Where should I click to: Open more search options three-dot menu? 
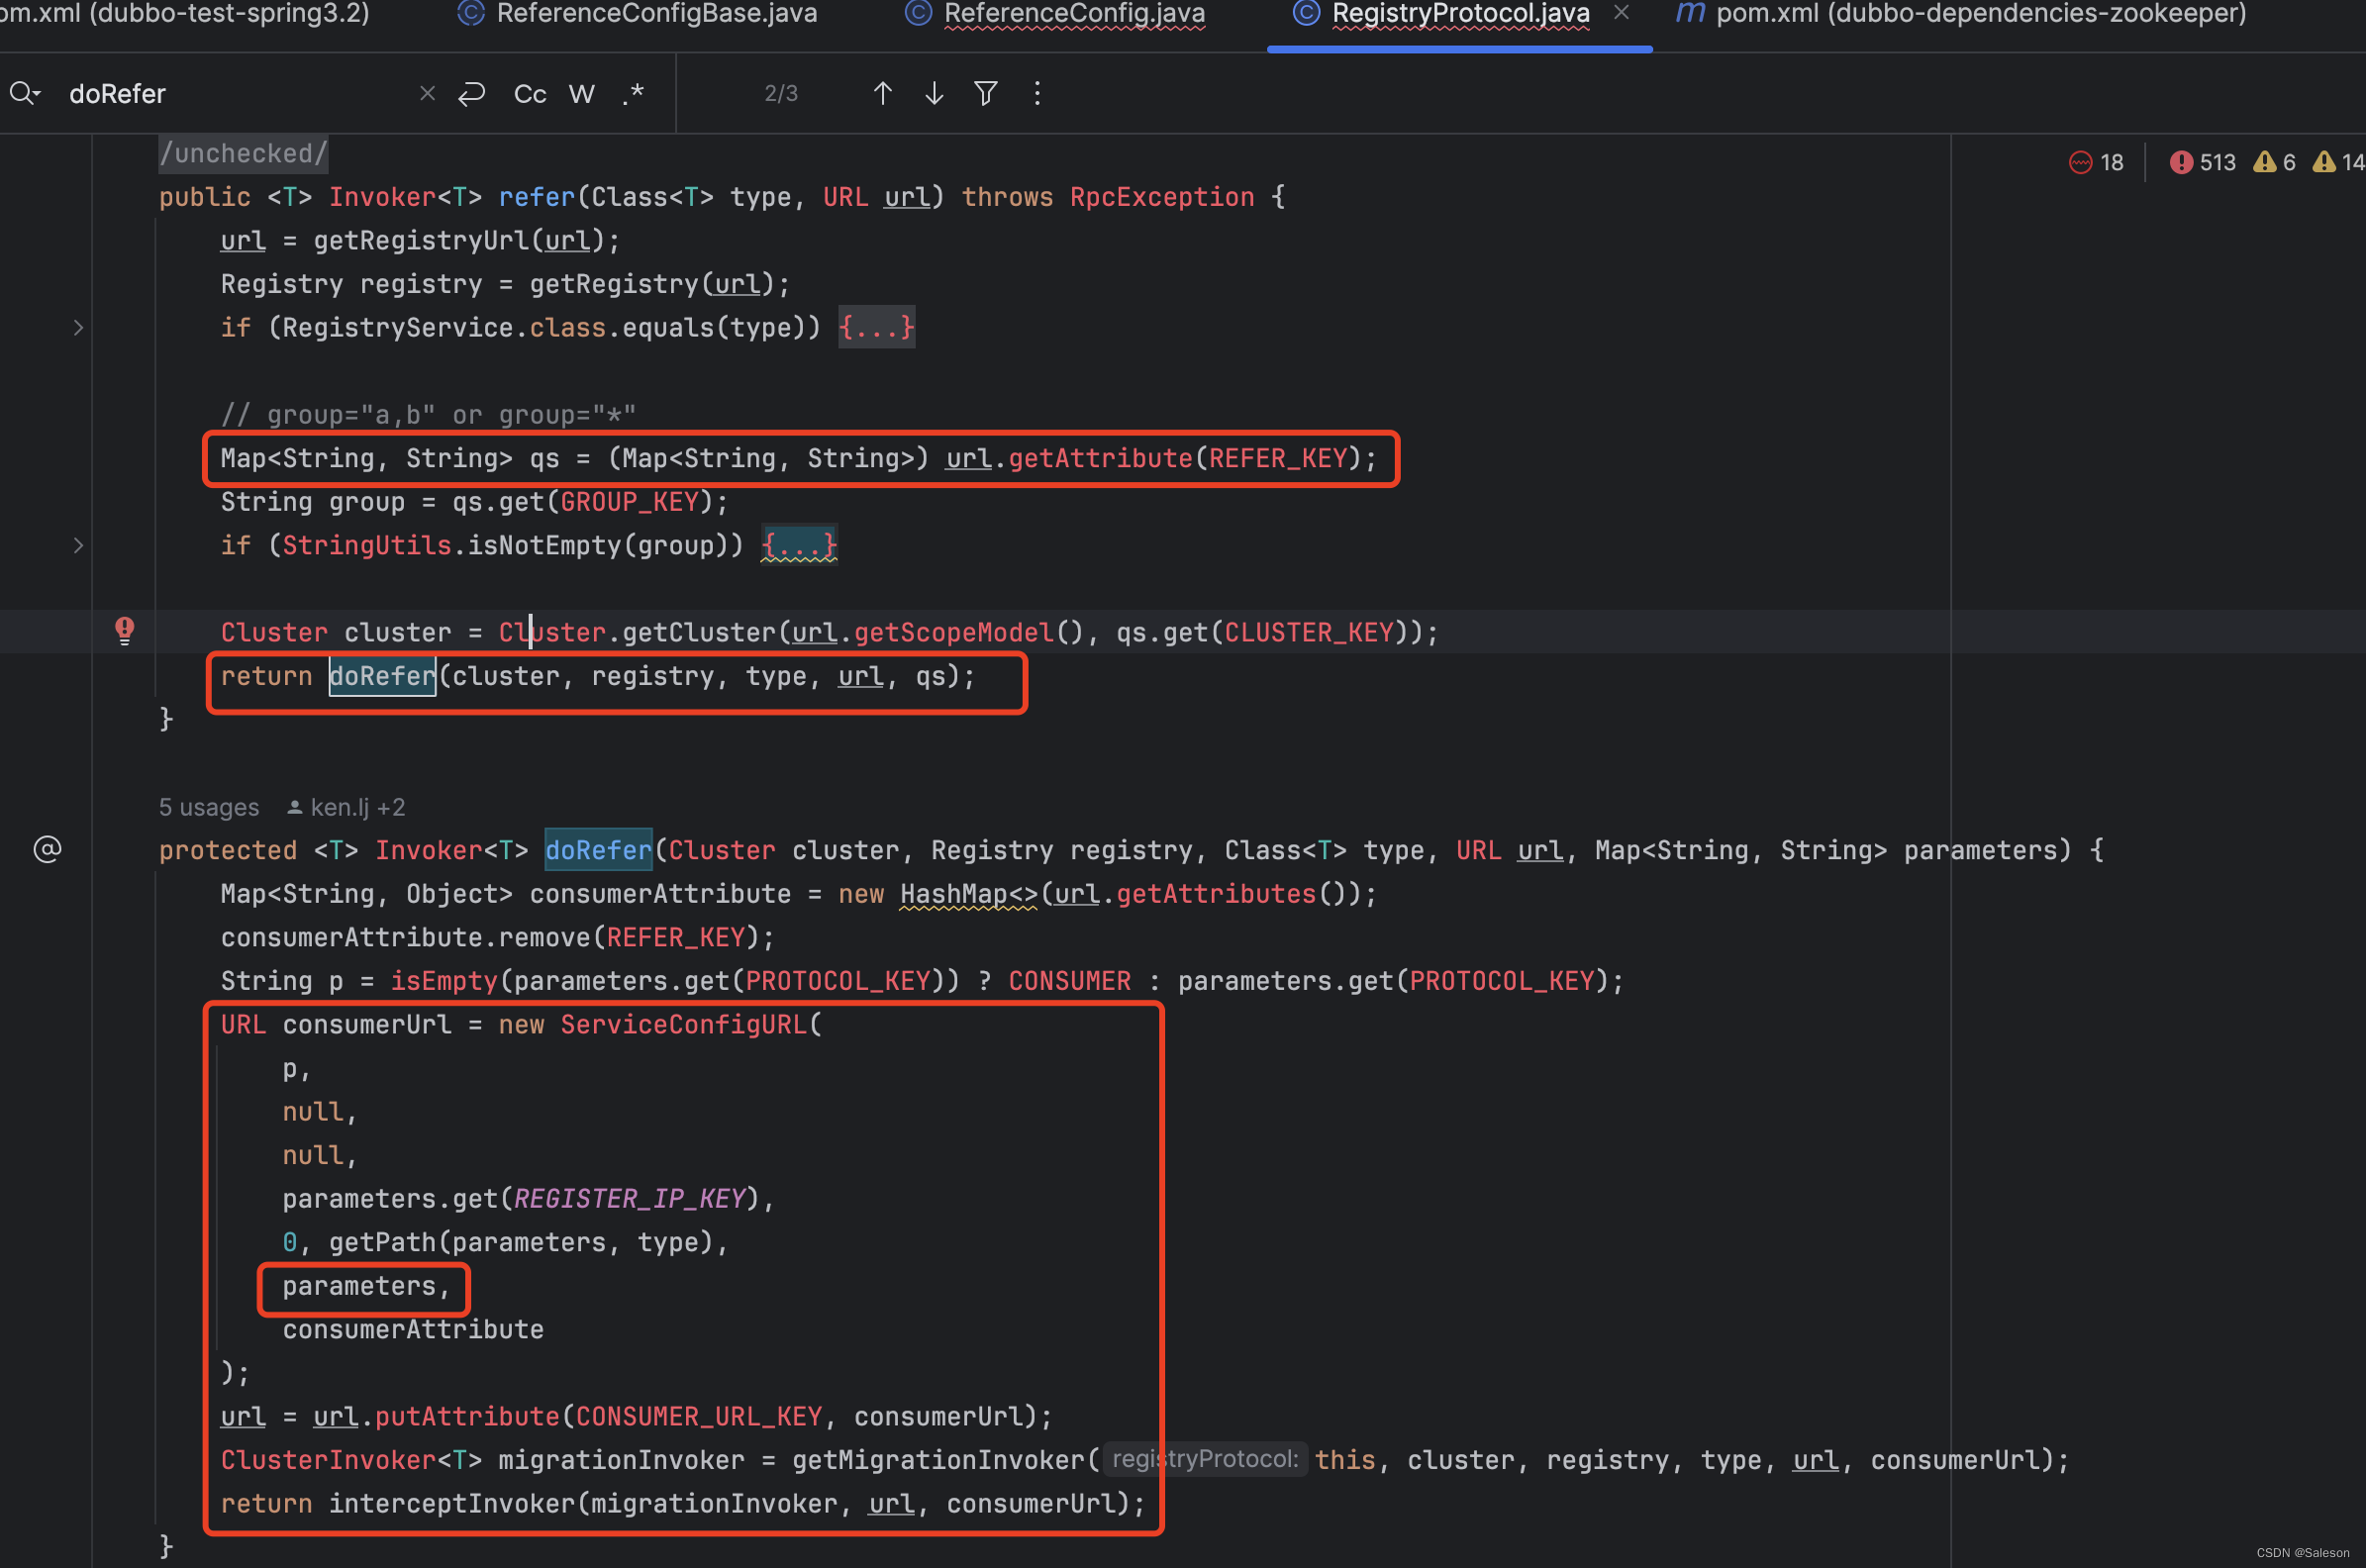click(1037, 94)
